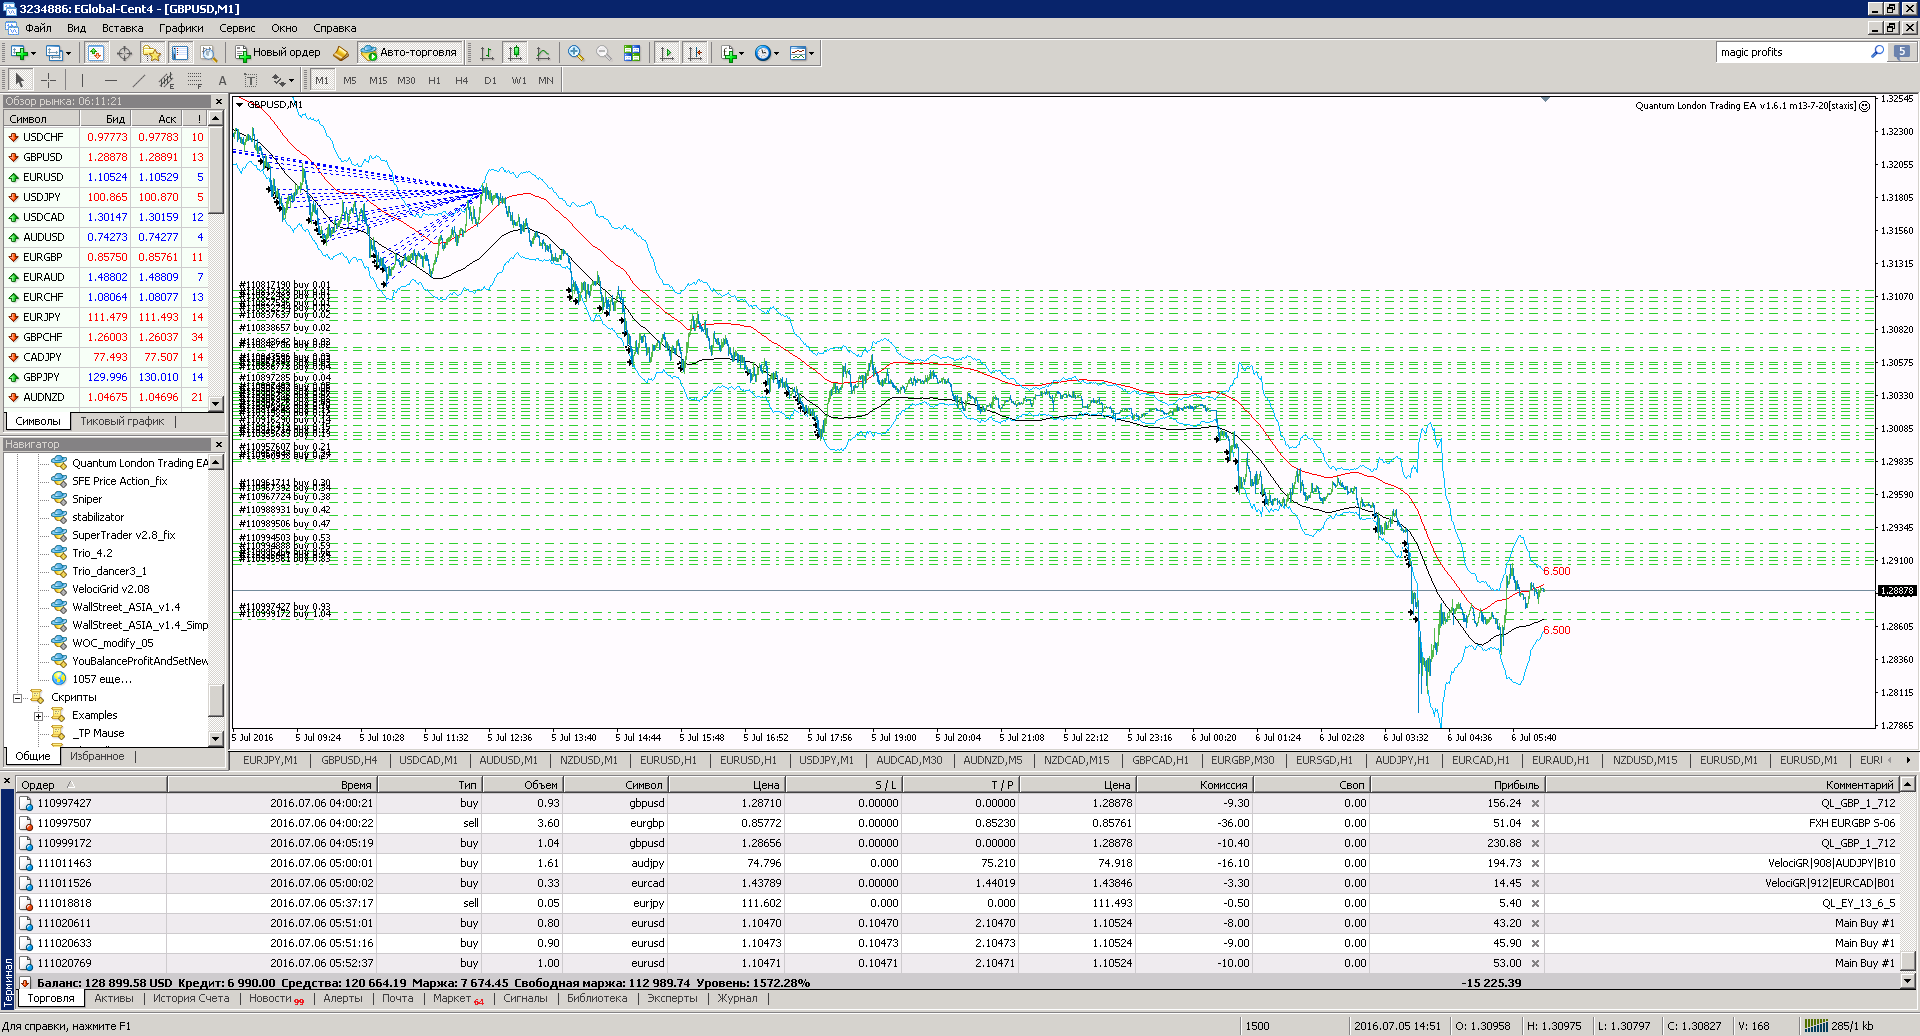The width and height of the screenshot is (1920, 1036).
Task: Open the indicators dropdown arrow
Action: 743,54
